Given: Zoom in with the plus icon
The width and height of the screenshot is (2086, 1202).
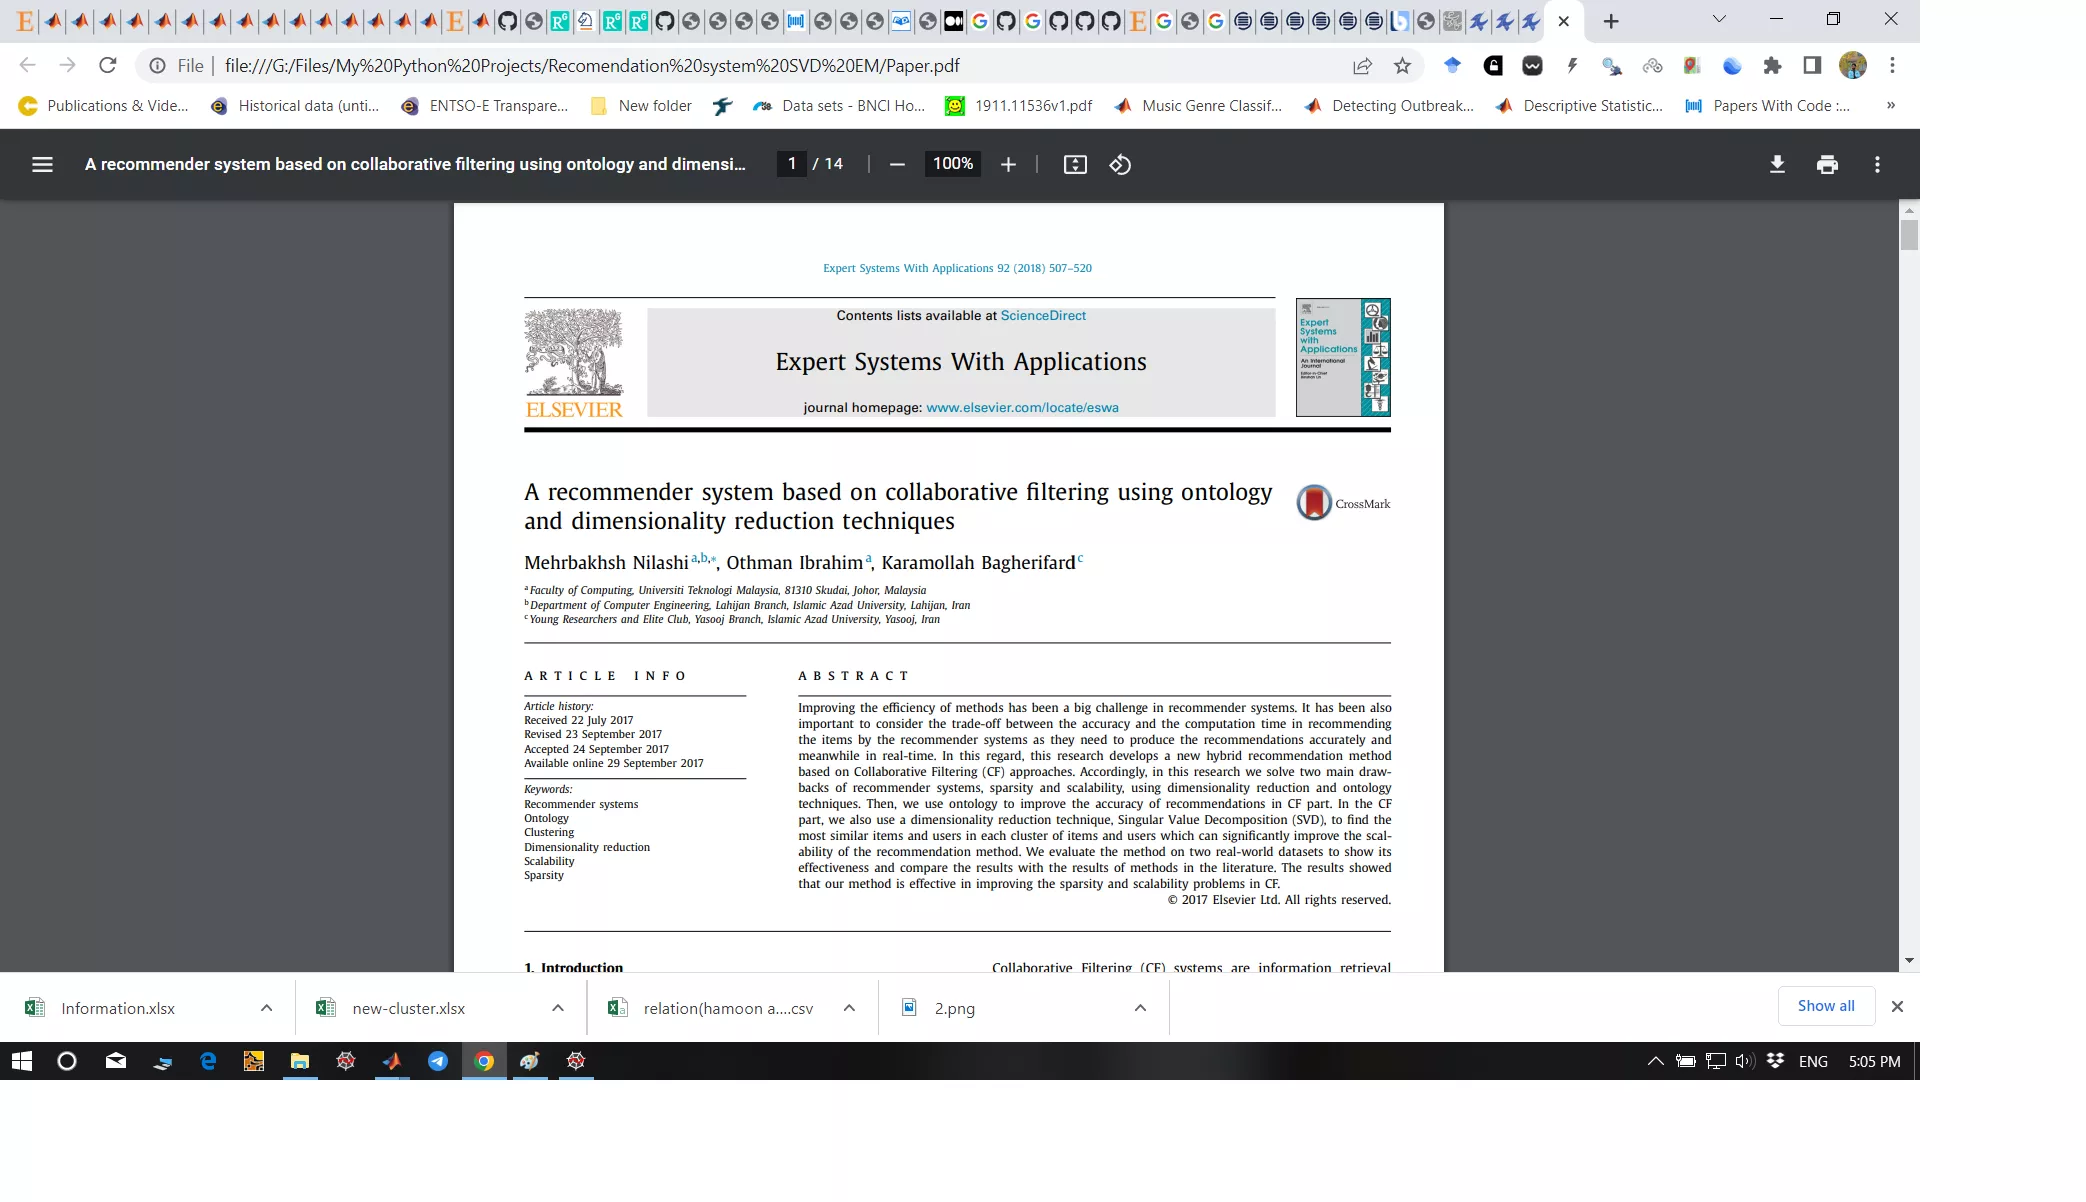Looking at the screenshot, I should coord(1008,164).
